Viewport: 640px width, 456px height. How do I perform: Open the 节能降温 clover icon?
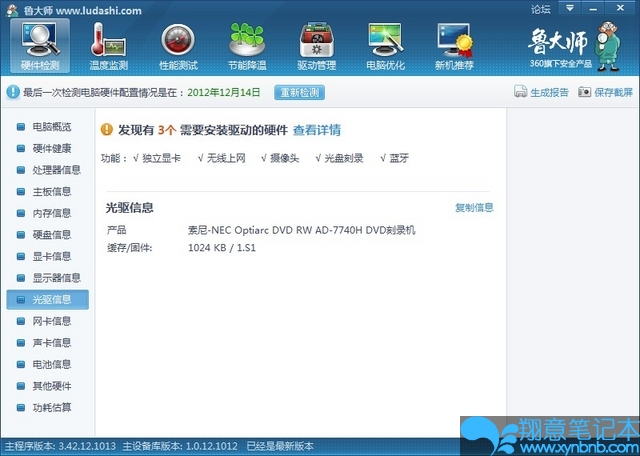[247, 46]
